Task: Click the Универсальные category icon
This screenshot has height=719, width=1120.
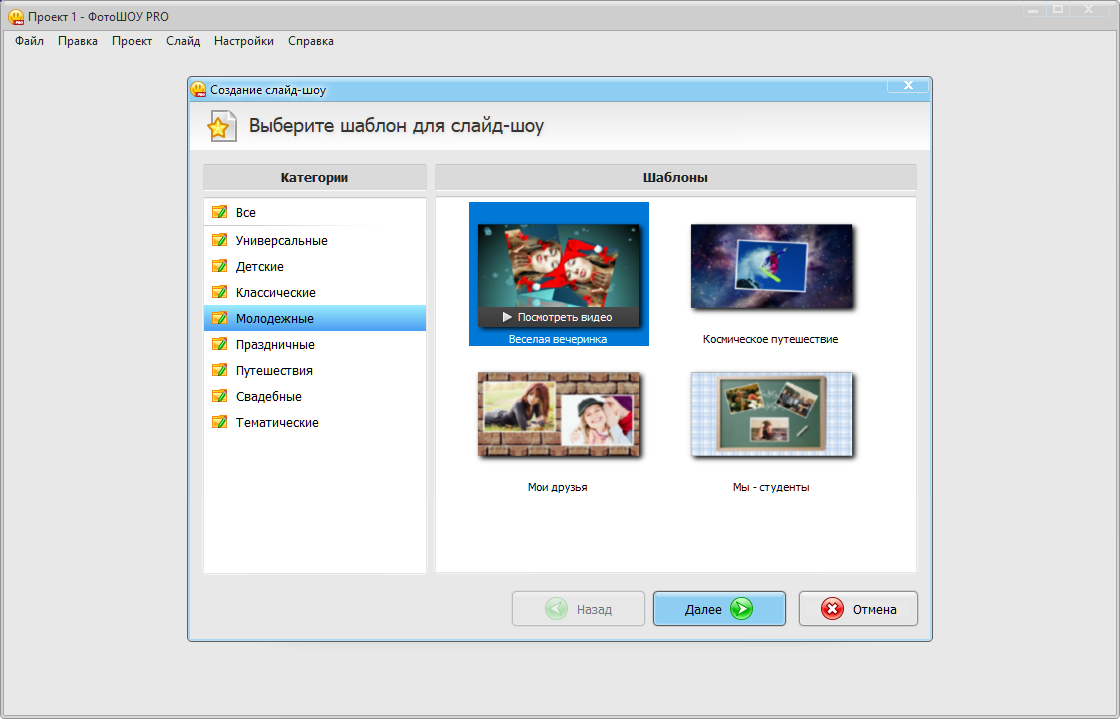Action: click(220, 240)
